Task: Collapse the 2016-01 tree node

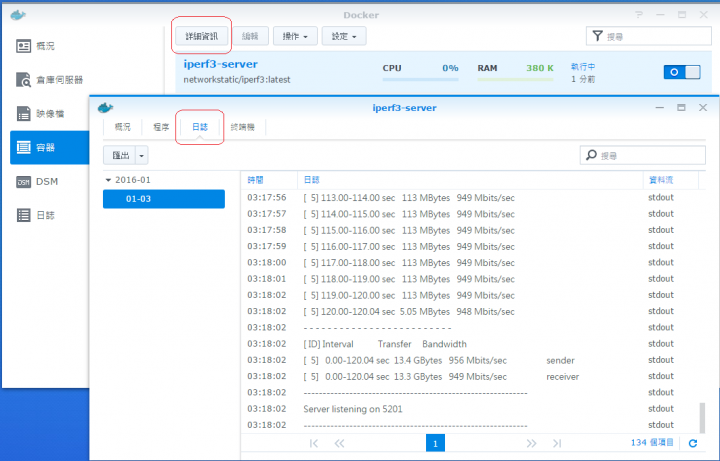Action: [108, 180]
